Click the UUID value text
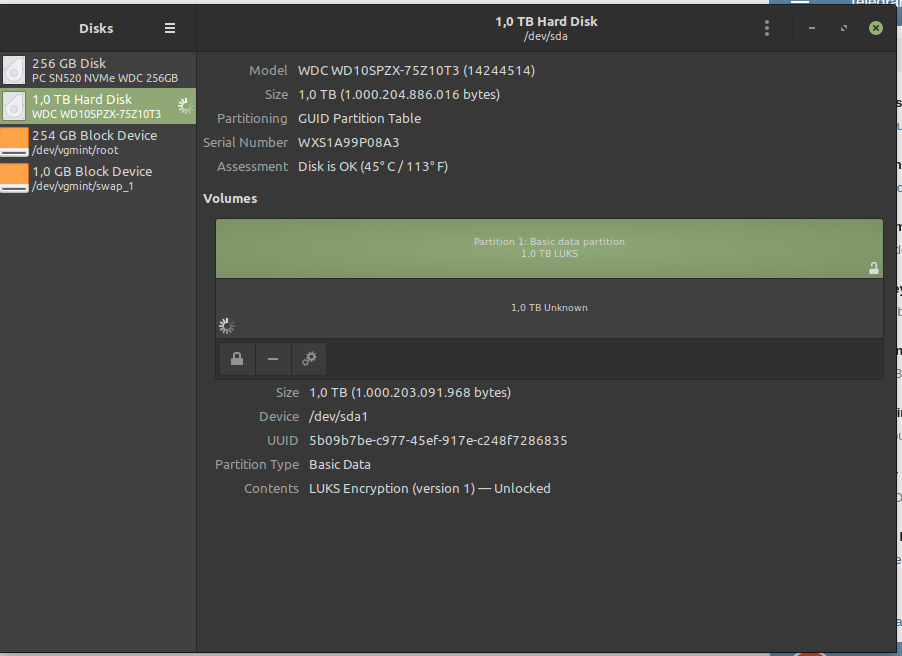This screenshot has height=656, width=902. click(438, 441)
